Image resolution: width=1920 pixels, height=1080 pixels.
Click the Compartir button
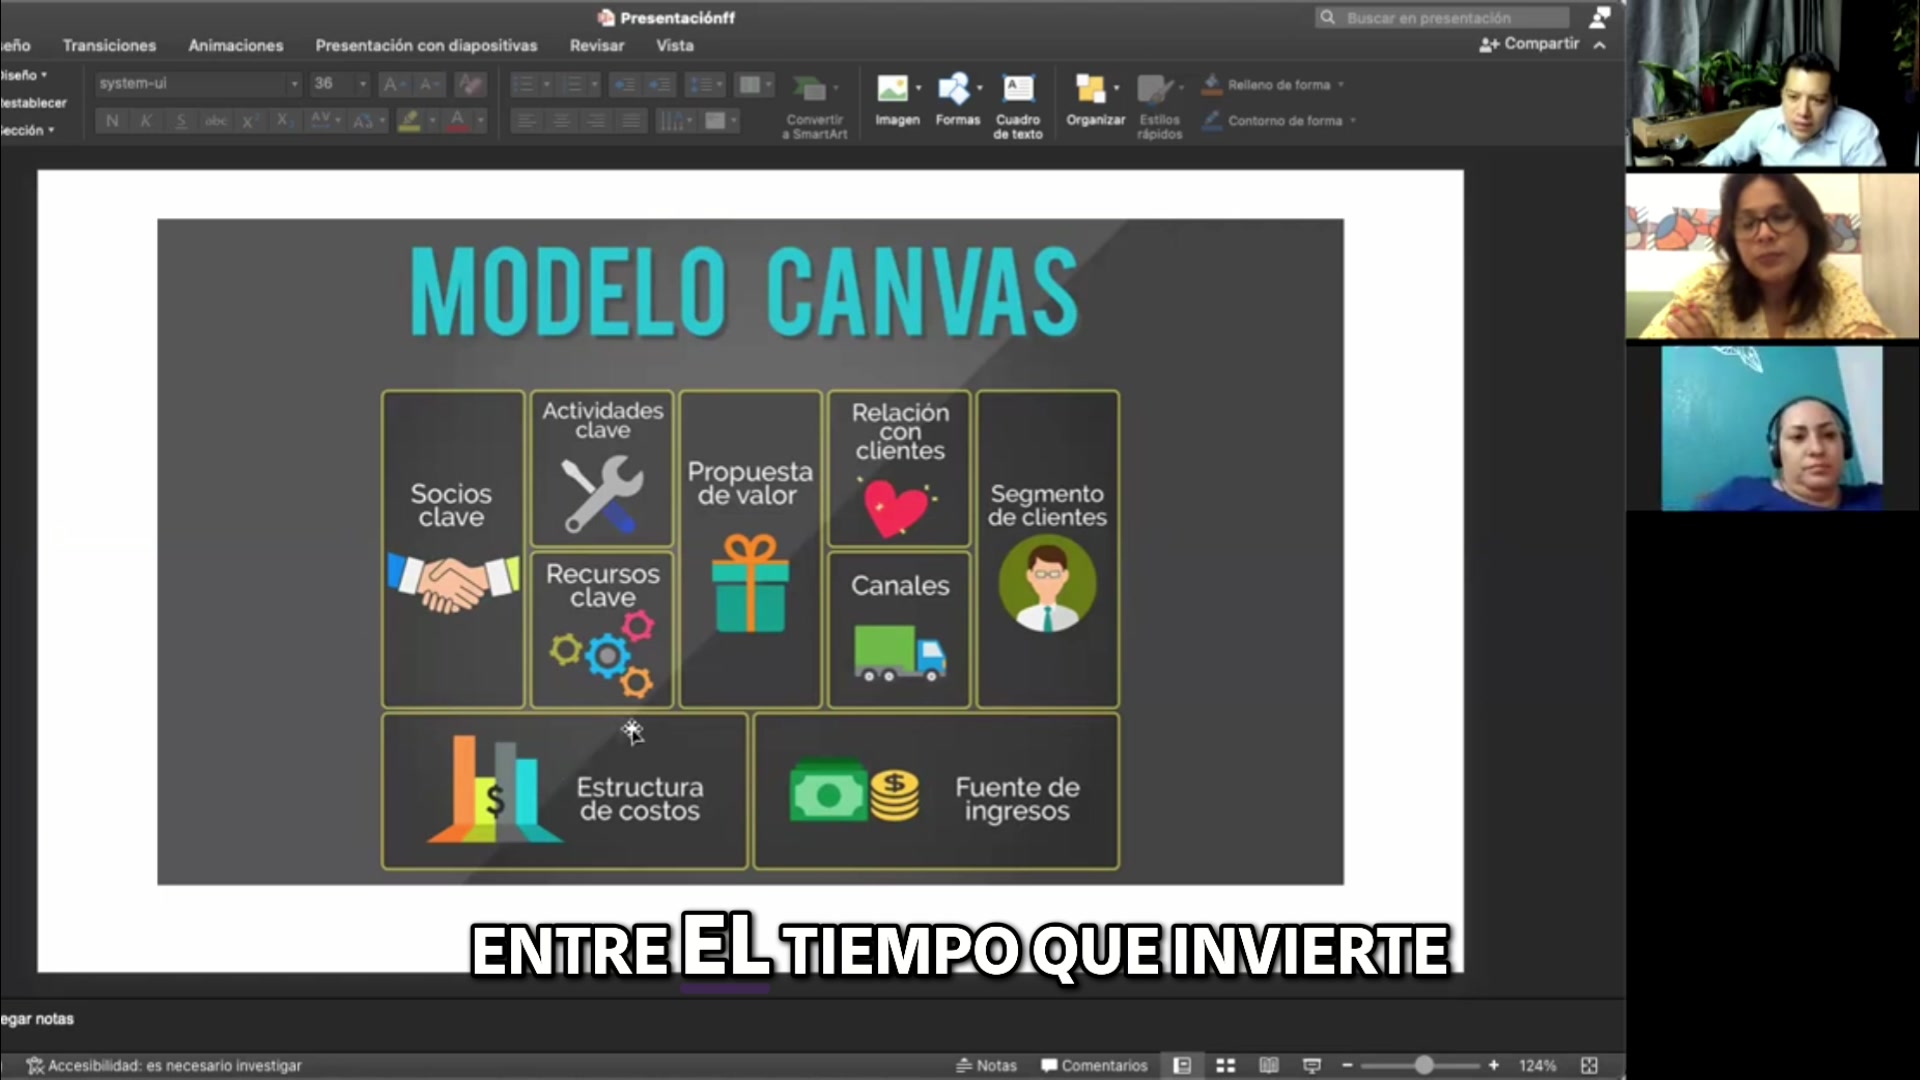point(1531,44)
